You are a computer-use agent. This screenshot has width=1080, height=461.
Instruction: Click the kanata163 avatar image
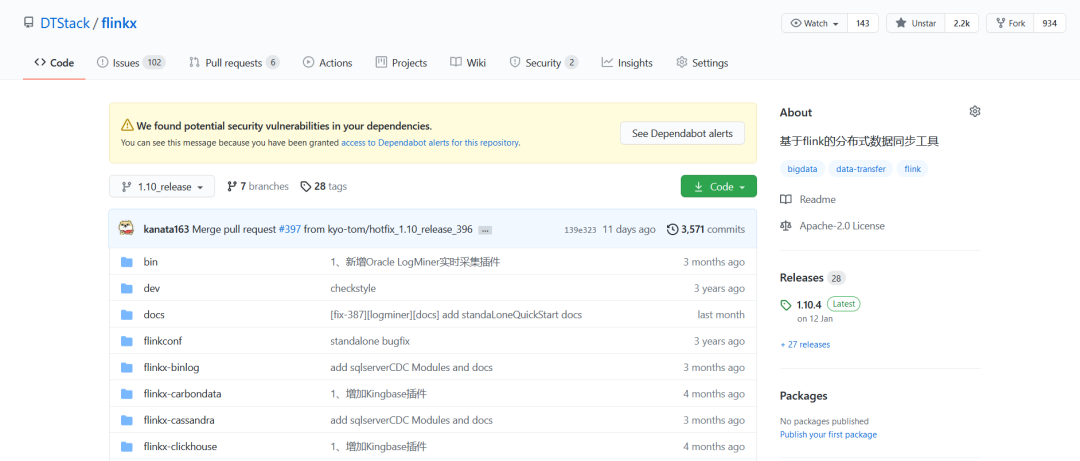pyautogui.click(x=126, y=229)
